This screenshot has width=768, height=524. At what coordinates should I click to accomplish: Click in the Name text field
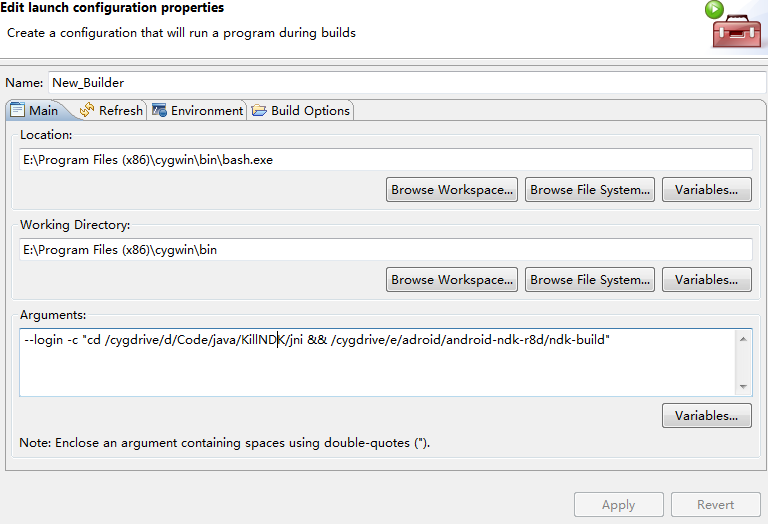click(x=400, y=82)
